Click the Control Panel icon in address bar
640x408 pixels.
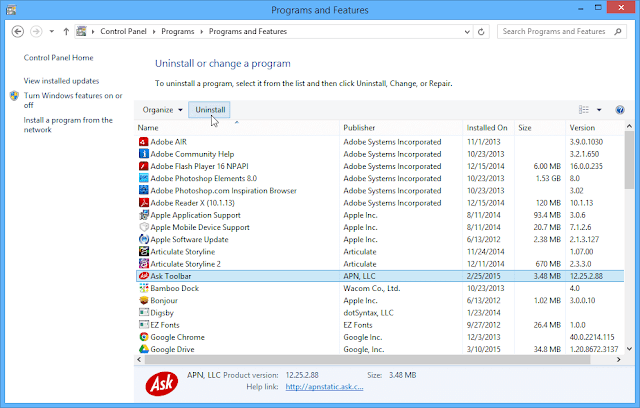coord(82,31)
